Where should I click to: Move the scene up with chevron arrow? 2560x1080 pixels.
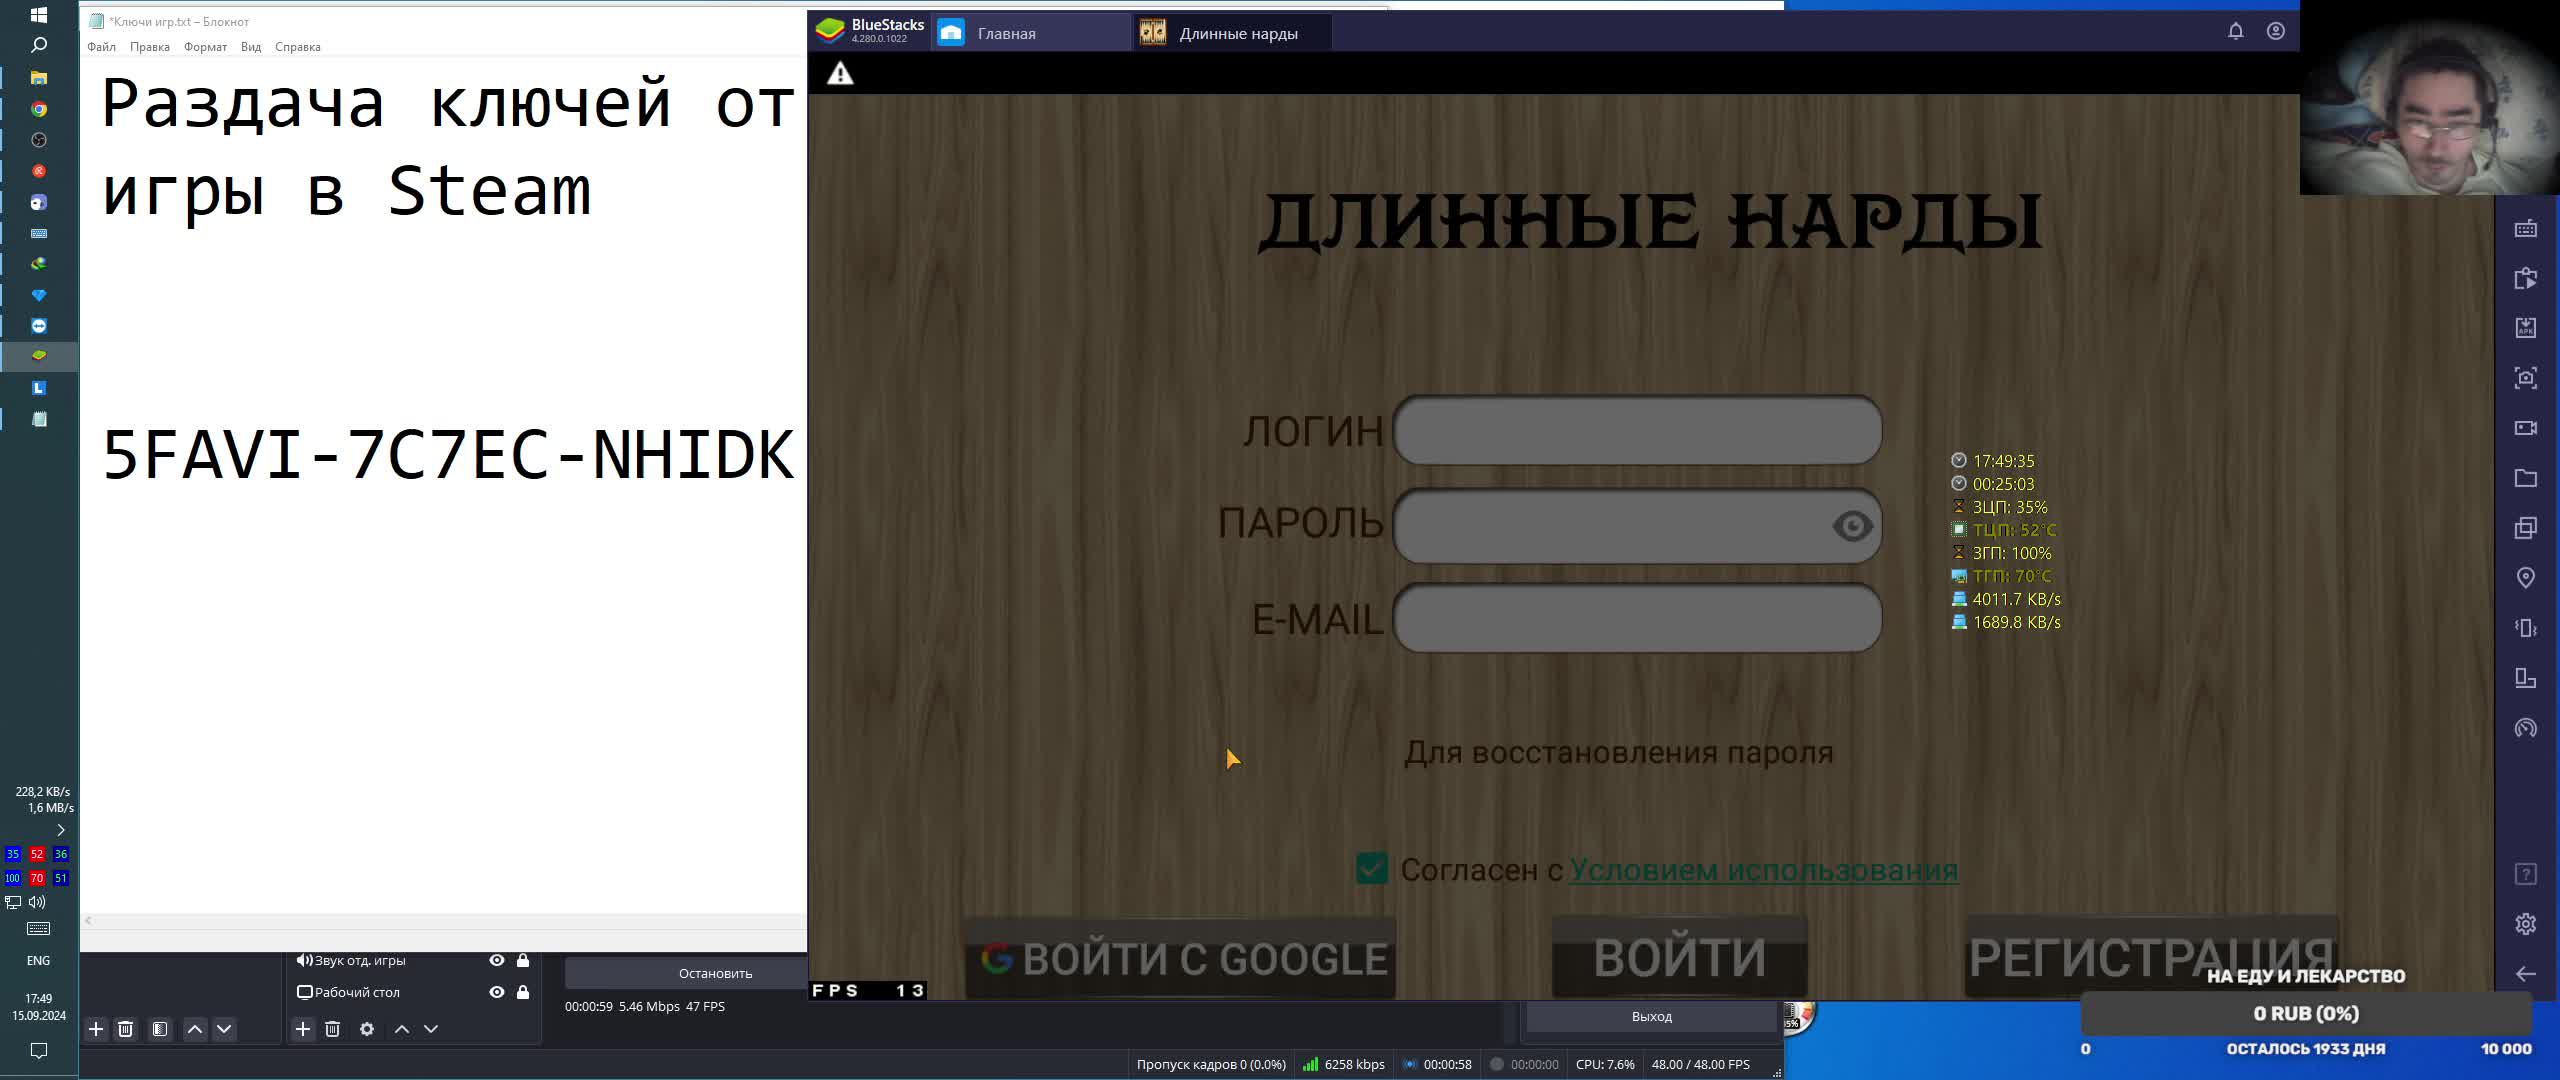[195, 1029]
